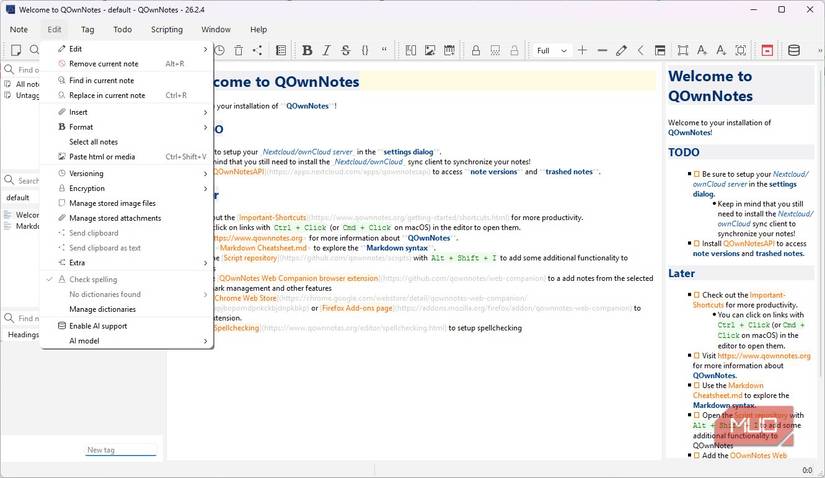Decrease font size with A-minus icon
The height and width of the screenshot is (478, 825).
coord(721,50)
